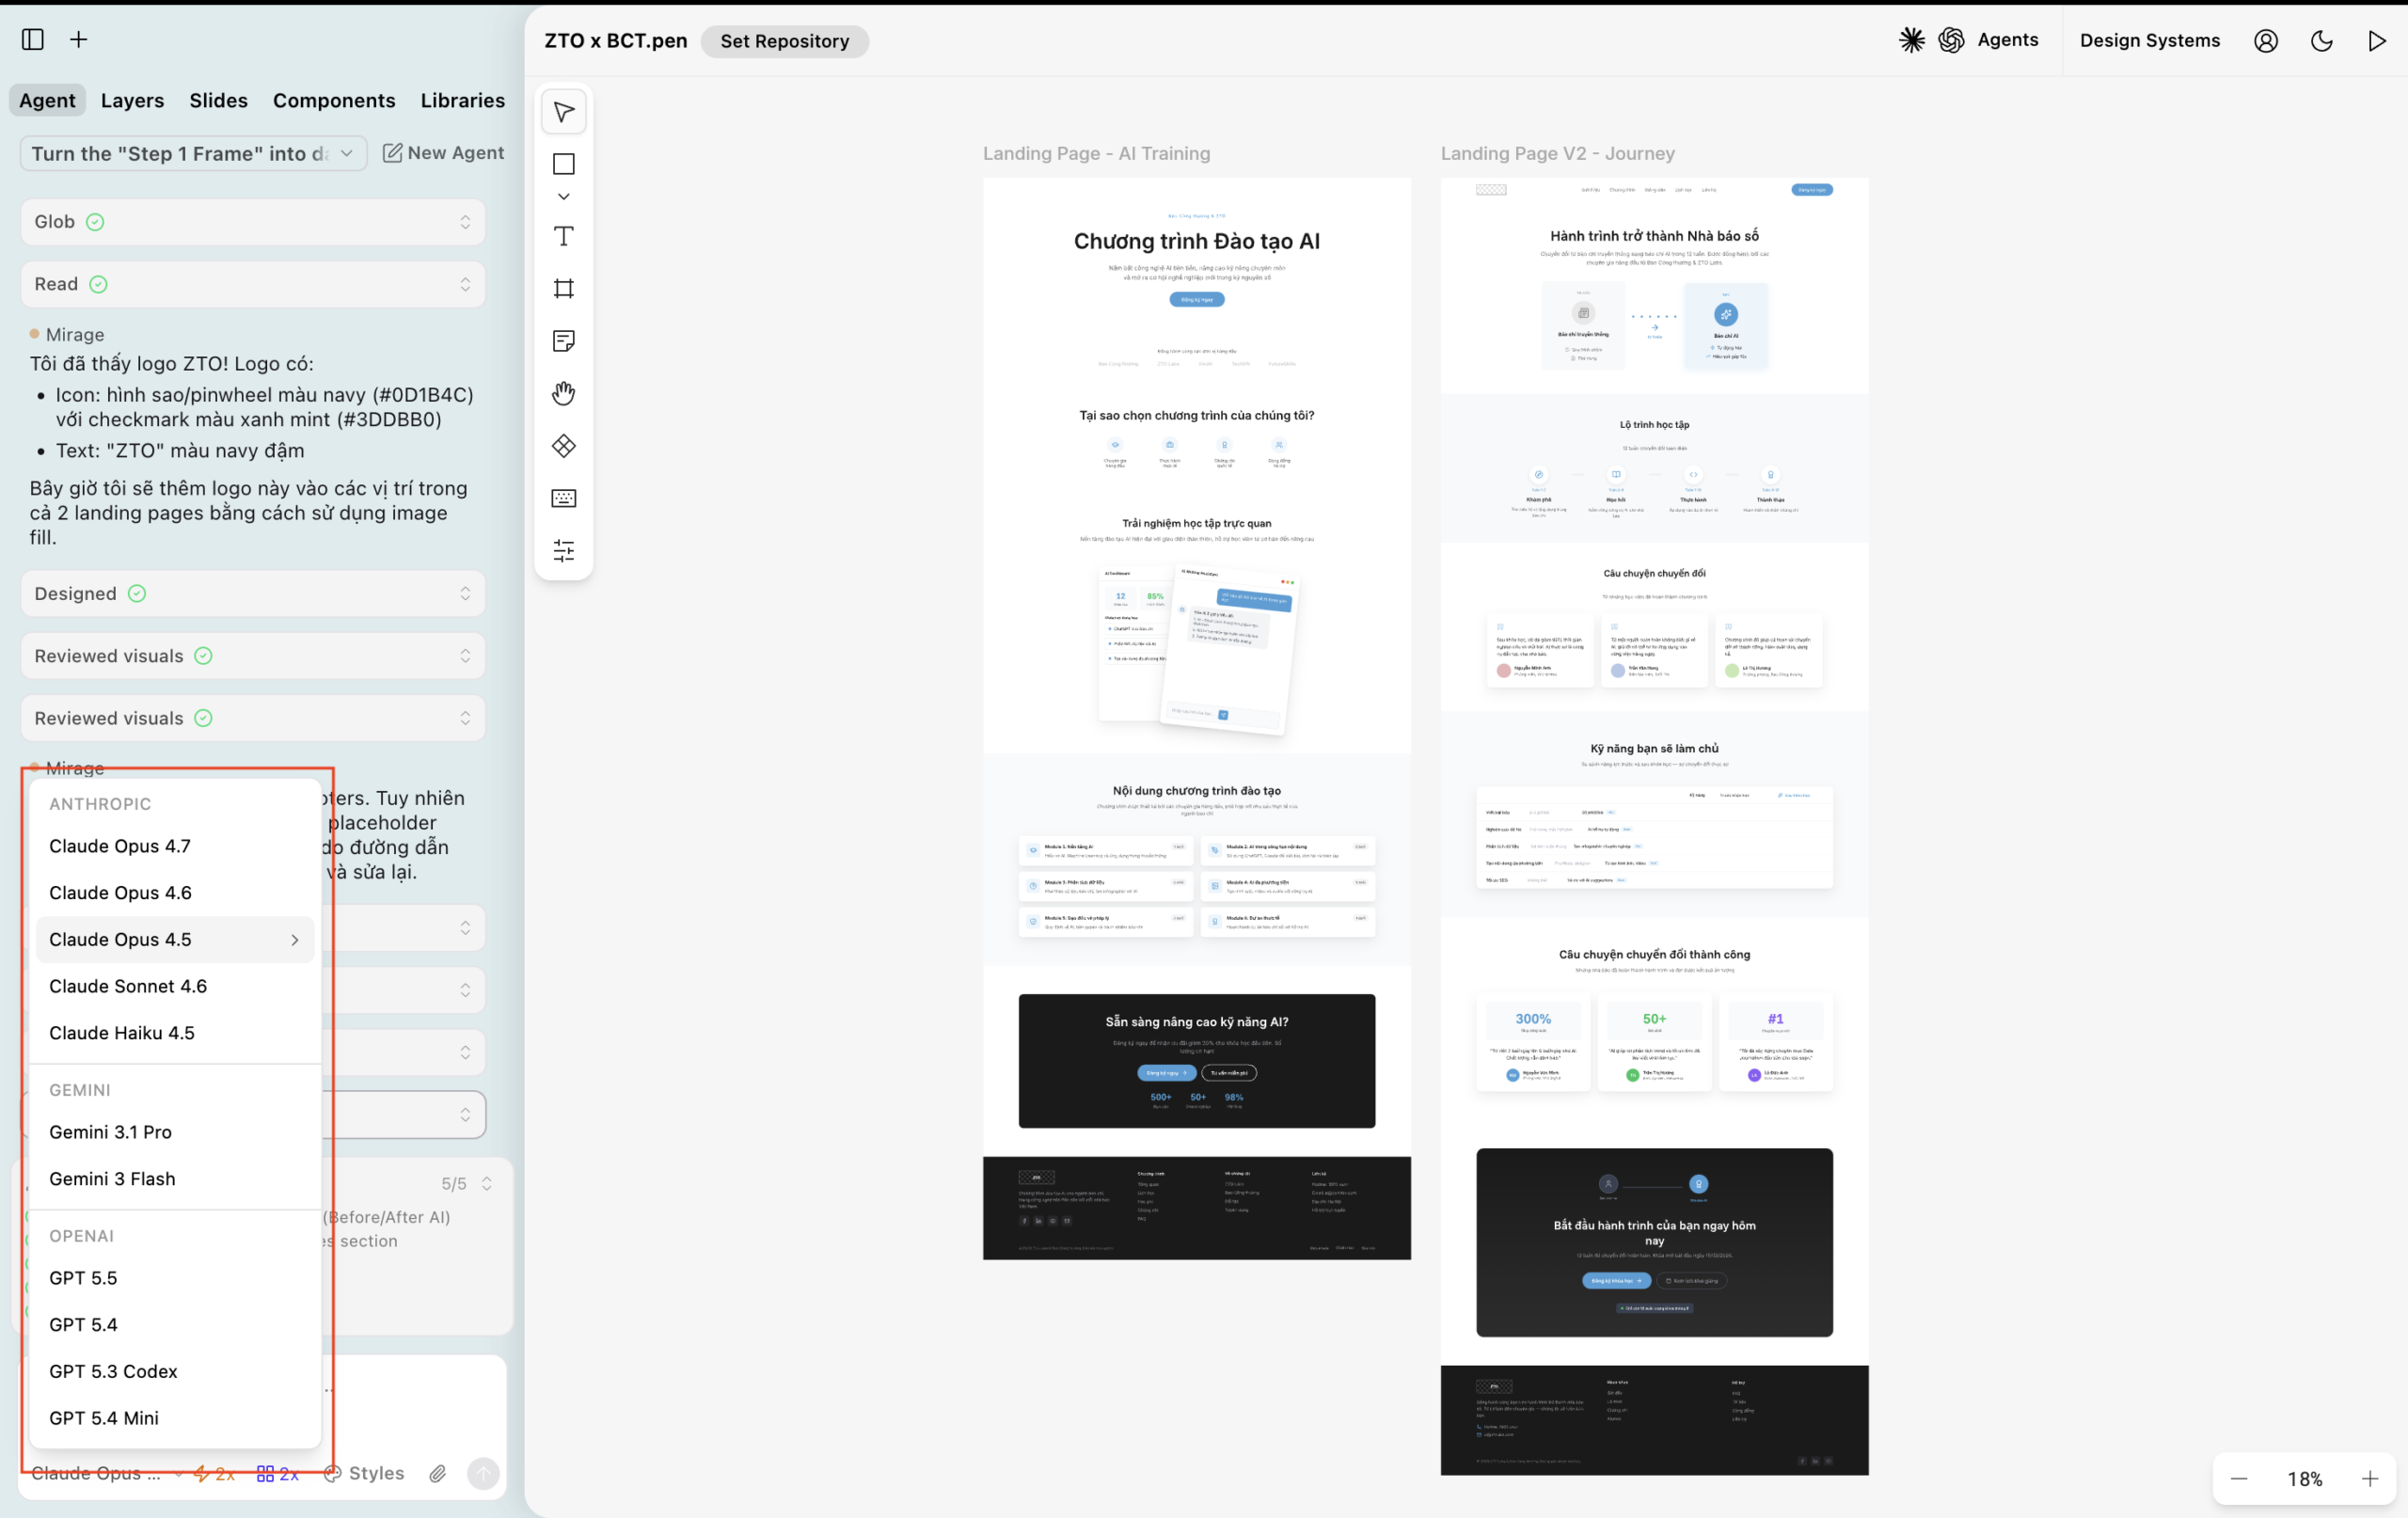
Task: Select Landing Page V2 - Journey frame label
Action: (x=1557, y=153)
